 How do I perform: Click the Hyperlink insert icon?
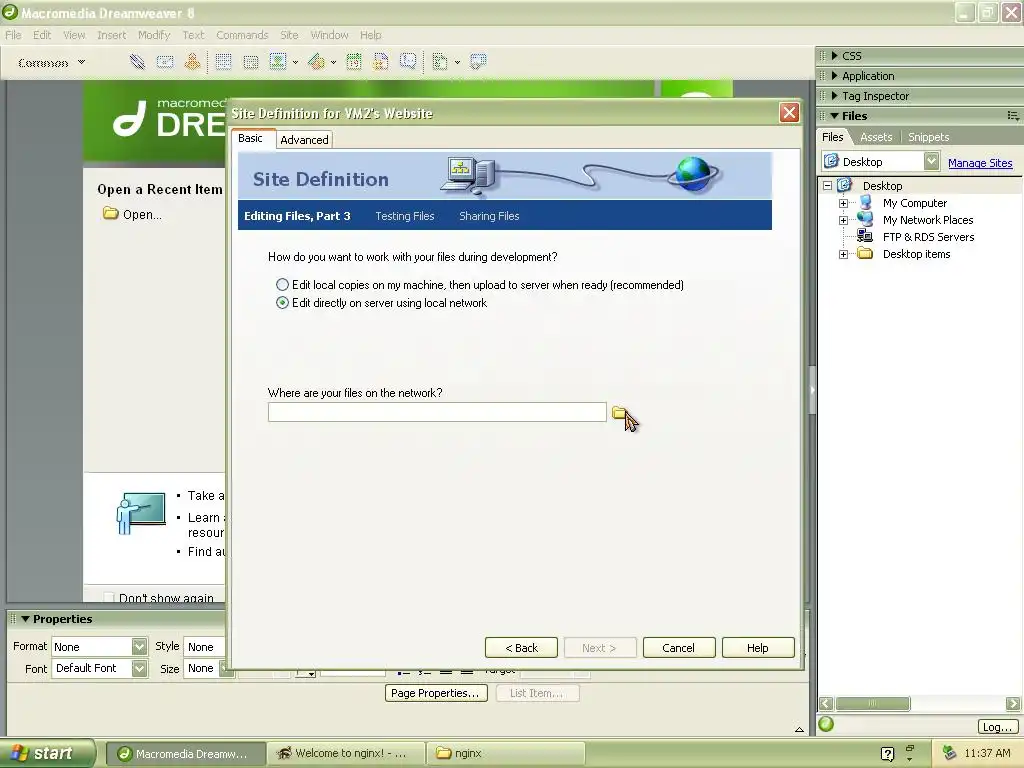[x=137, y=62]
